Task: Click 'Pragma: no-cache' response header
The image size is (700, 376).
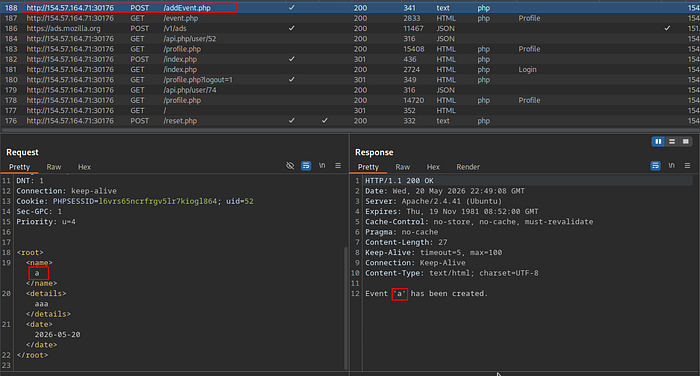Action: [x=402, y=232]
